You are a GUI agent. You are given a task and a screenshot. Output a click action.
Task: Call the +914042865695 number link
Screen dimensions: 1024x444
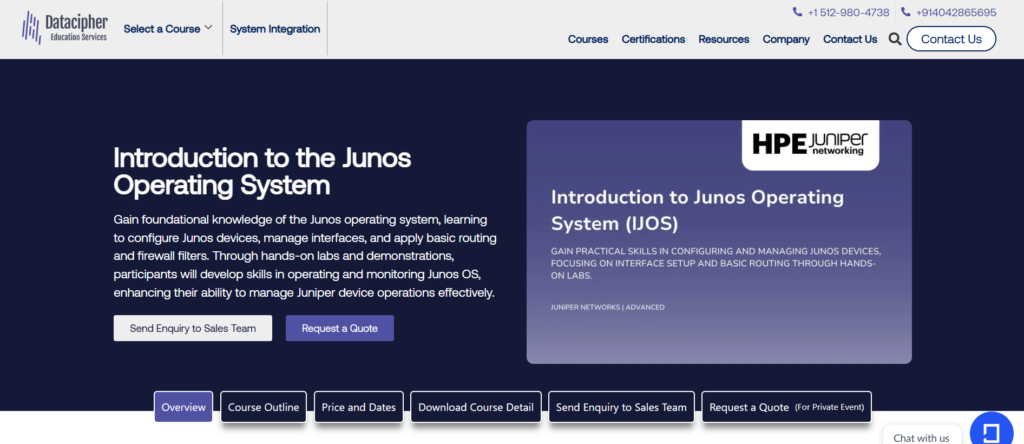(x=956, y=12)
